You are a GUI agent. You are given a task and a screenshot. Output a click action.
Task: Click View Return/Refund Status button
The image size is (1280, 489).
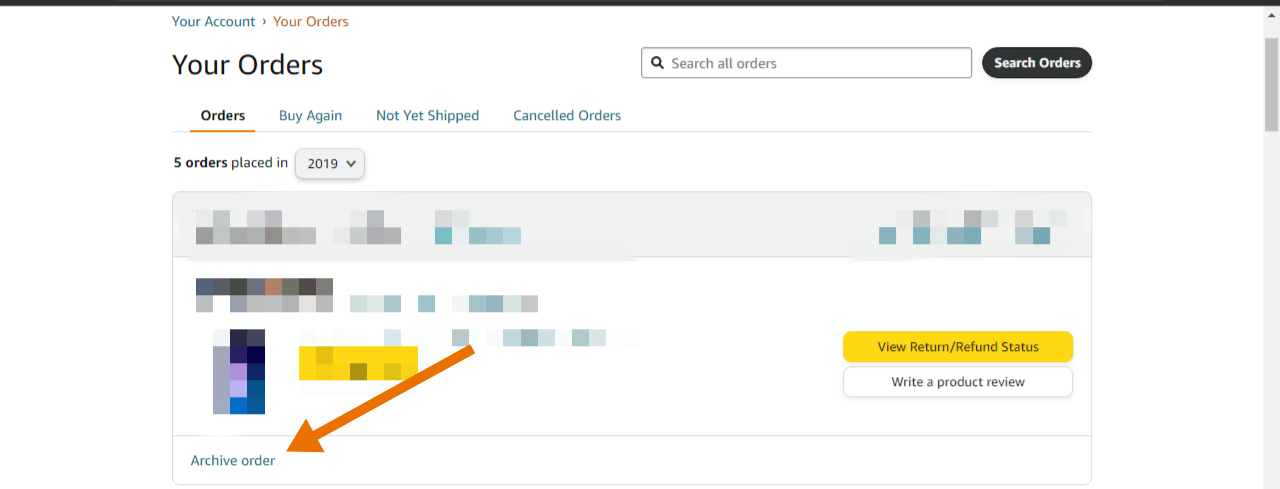tap(958, 347)
